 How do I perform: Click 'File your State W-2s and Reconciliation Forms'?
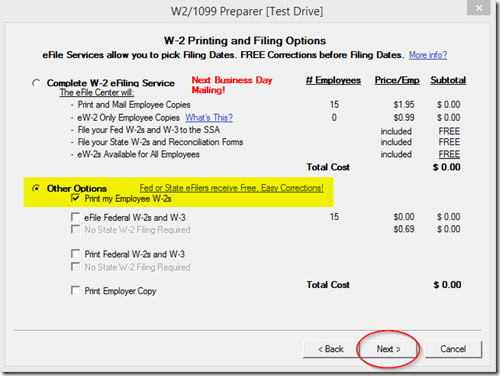[160, 142]
